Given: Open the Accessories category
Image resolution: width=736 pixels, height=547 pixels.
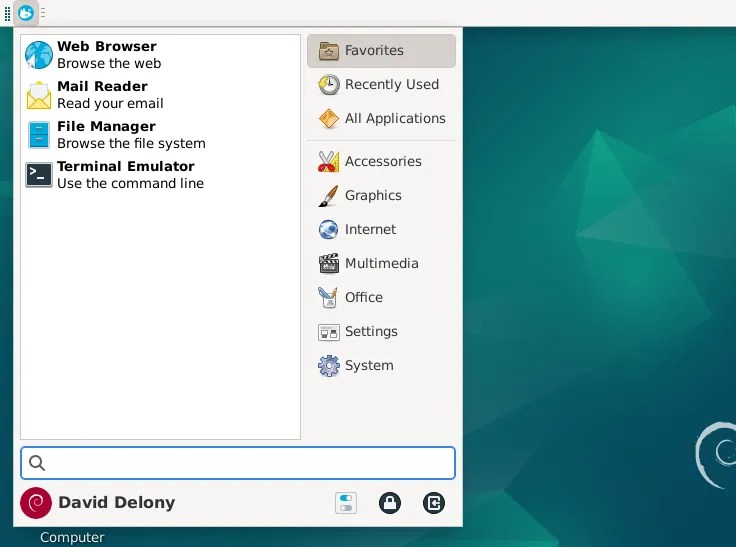Looking at the screenshot, I should [x=381, y=162].
